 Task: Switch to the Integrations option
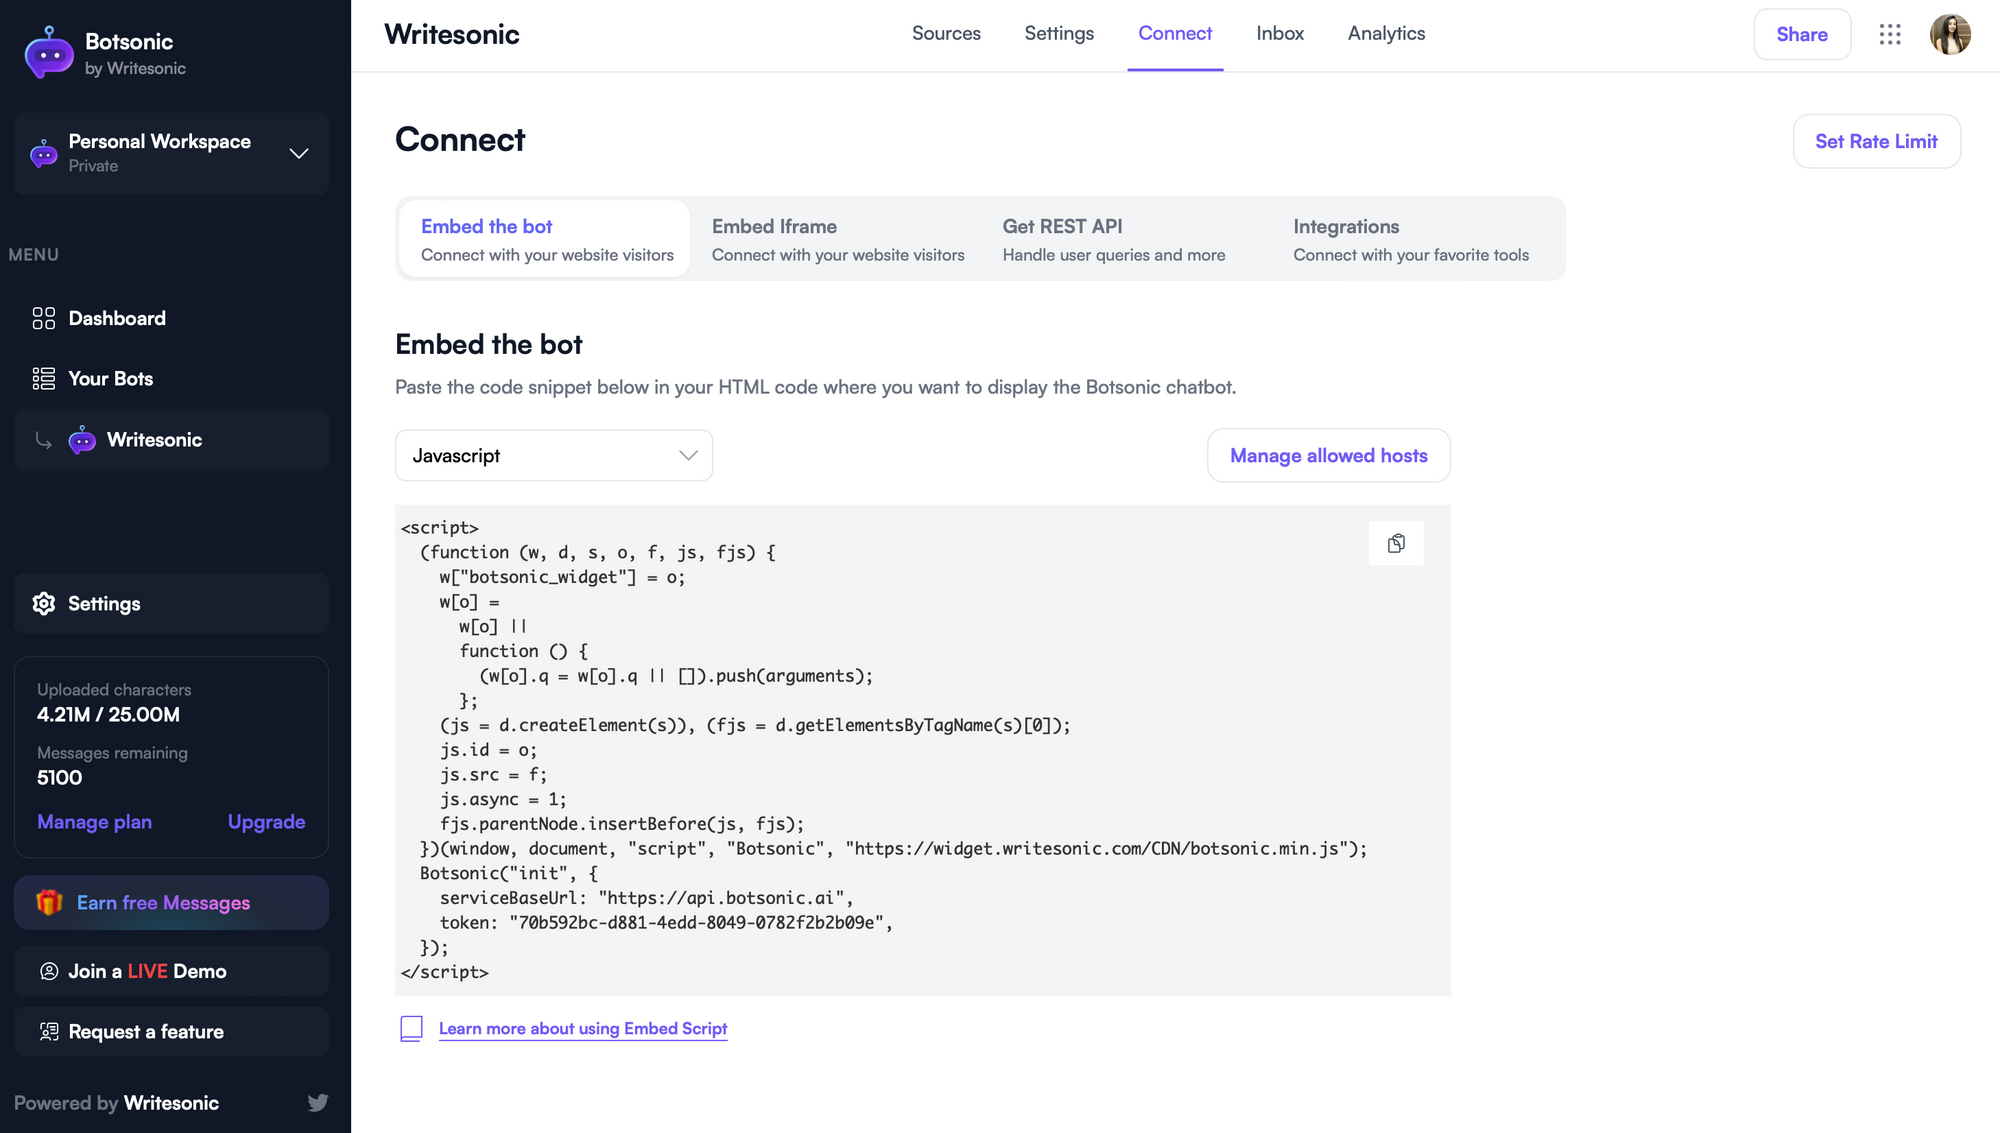1410,238
